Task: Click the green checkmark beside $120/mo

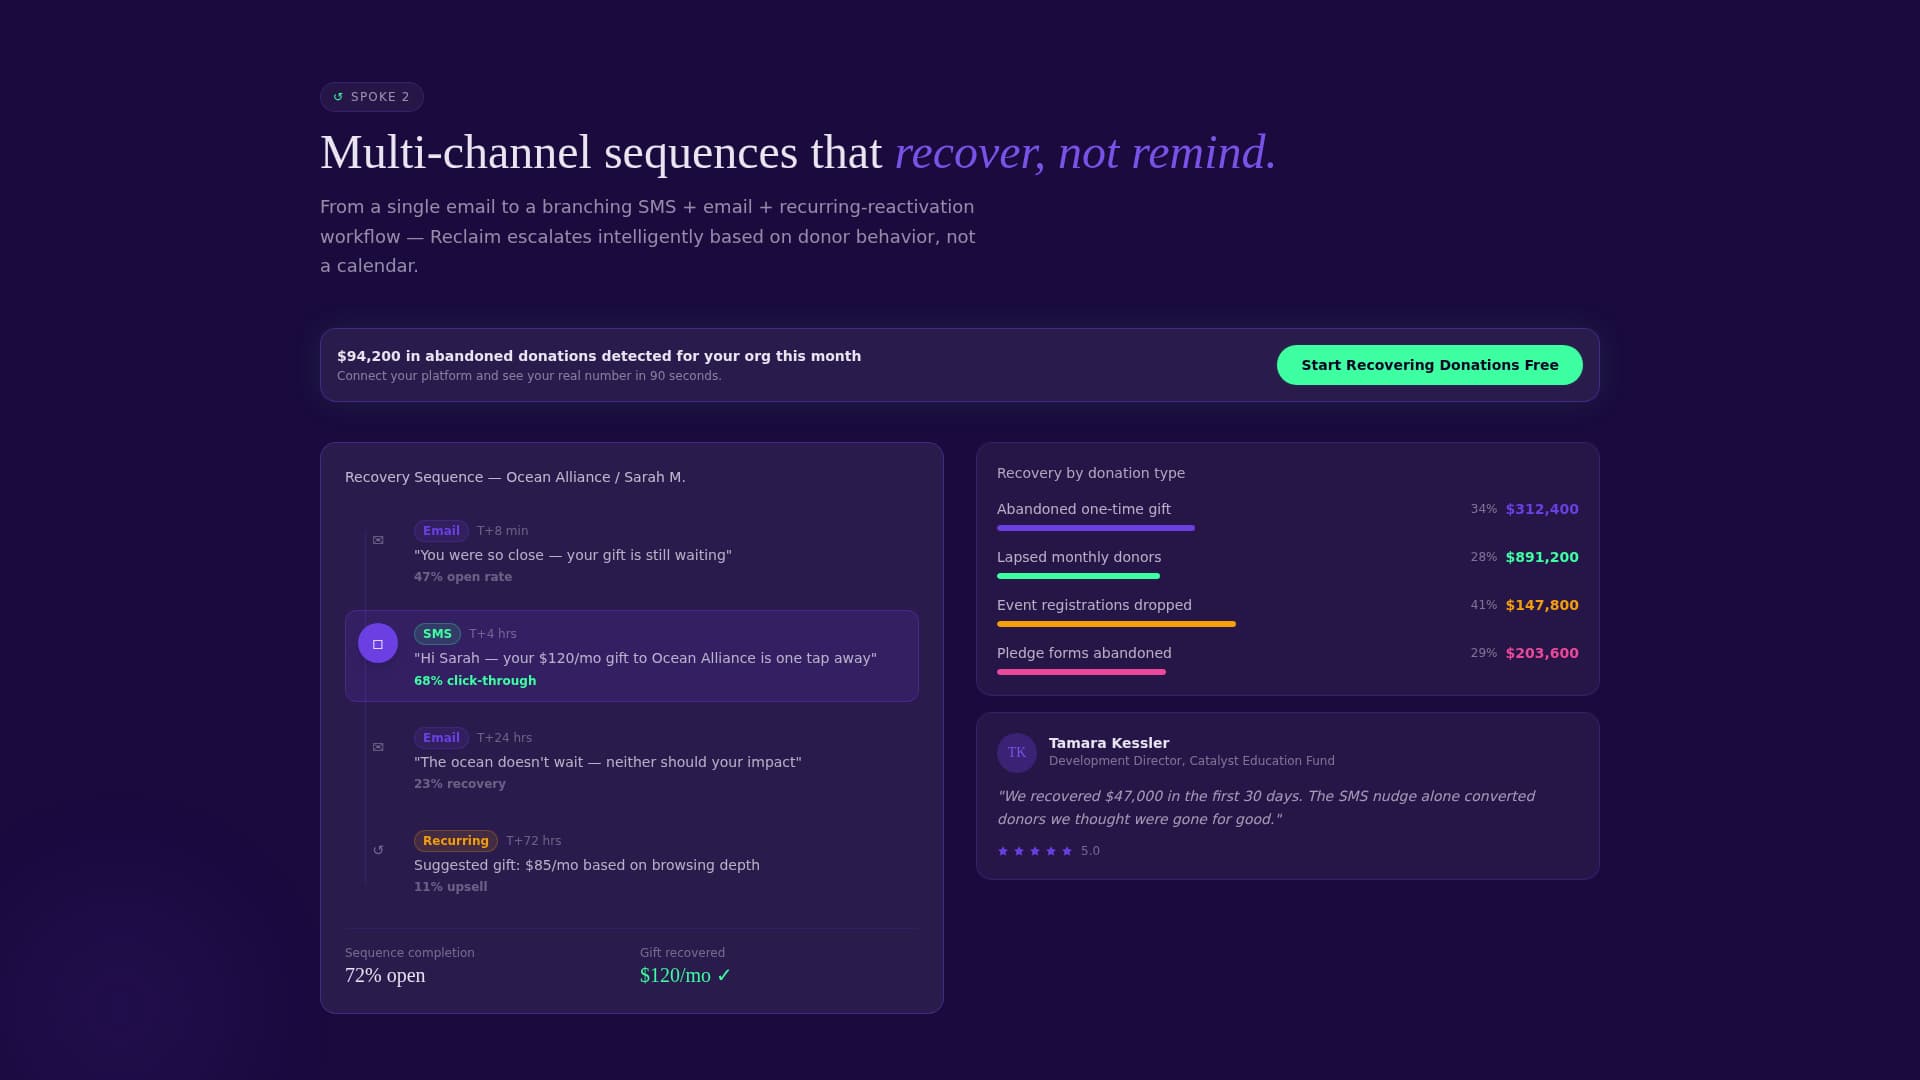Action: click(x=724, y=975)
